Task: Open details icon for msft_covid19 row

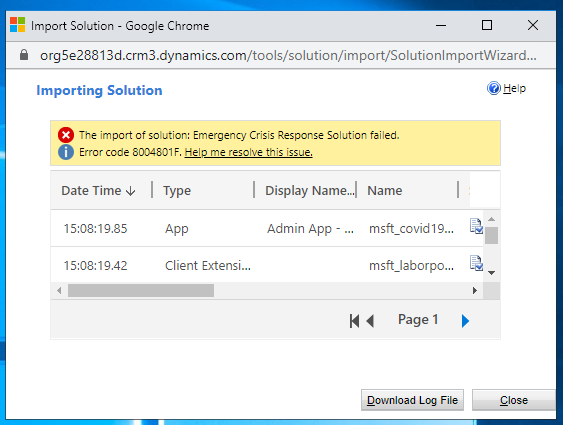Action: point(476,226)
